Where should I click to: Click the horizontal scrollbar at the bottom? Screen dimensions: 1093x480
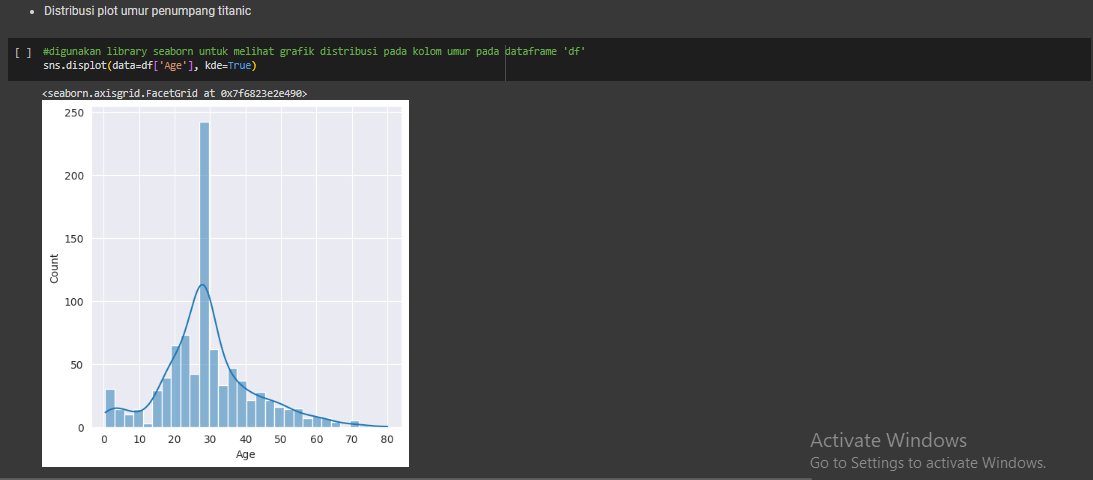pyautogui.click(x=400, y=477)
